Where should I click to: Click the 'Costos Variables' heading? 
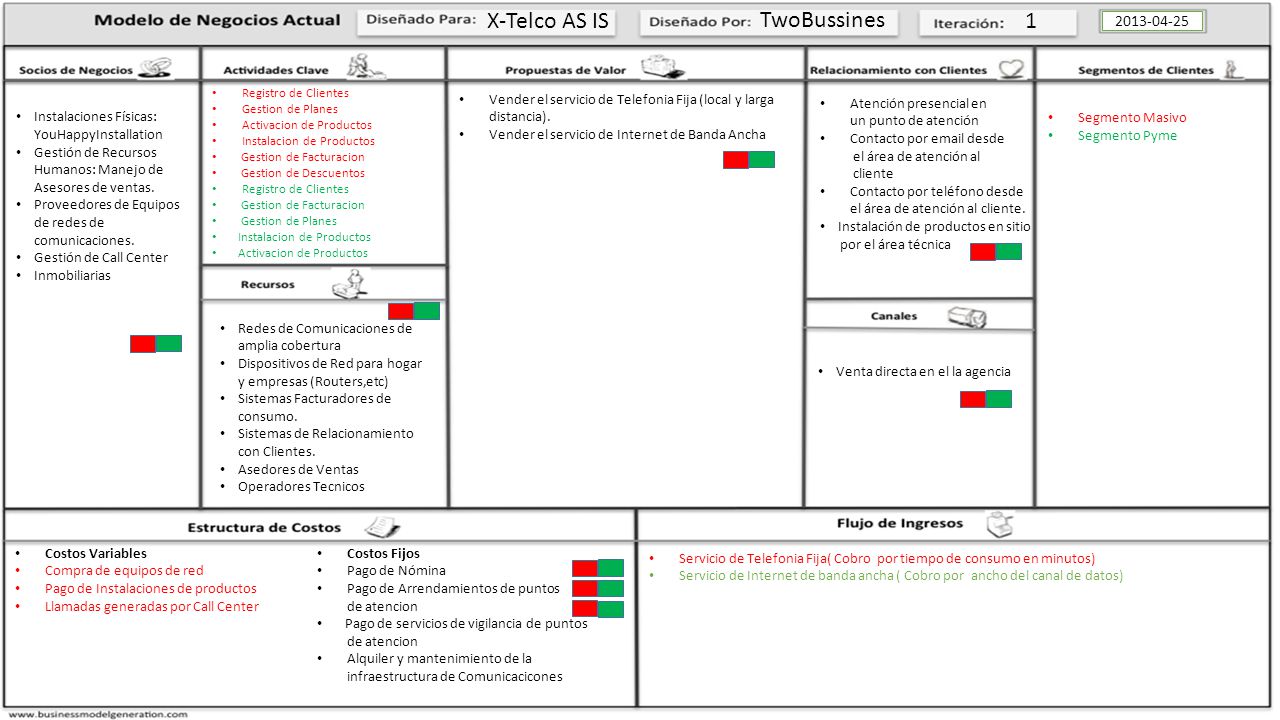pos(96,554)
